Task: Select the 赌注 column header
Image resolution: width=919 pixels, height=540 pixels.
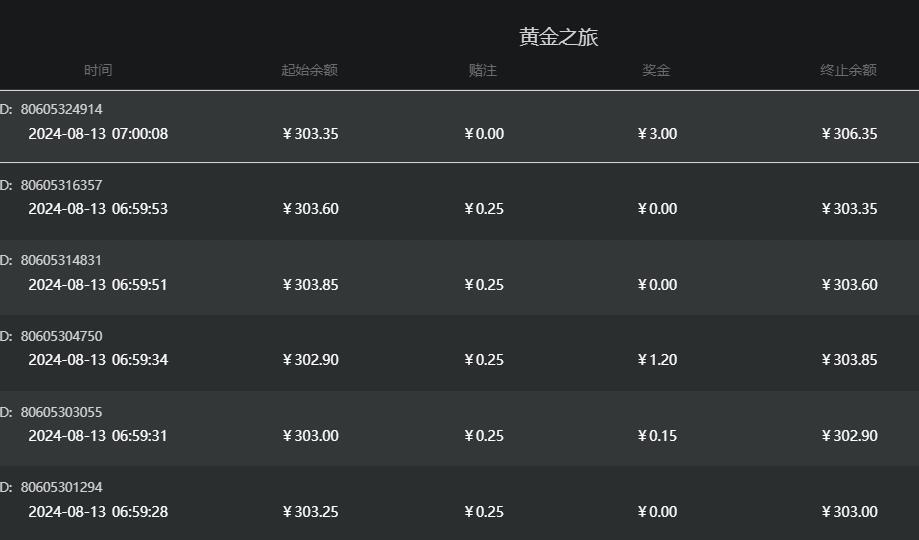Action: coord(482,71)
